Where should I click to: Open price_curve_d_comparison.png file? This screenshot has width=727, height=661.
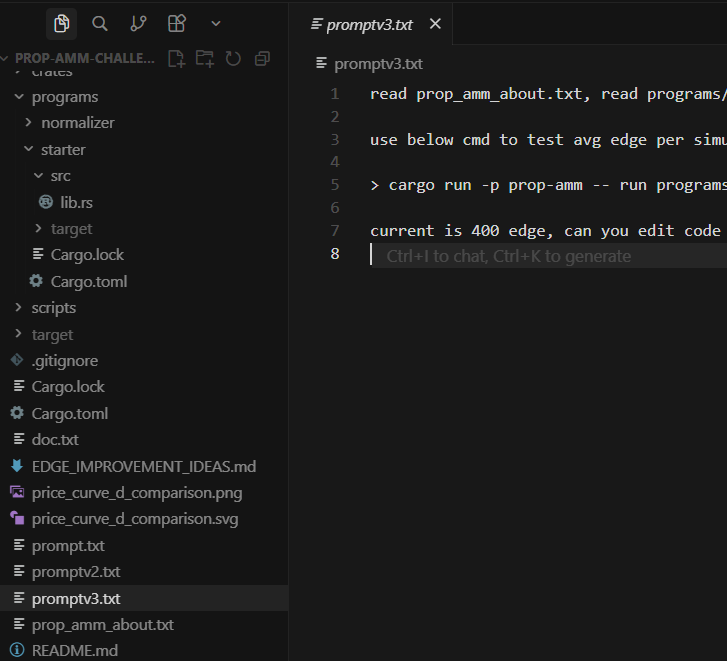(137, 493)
